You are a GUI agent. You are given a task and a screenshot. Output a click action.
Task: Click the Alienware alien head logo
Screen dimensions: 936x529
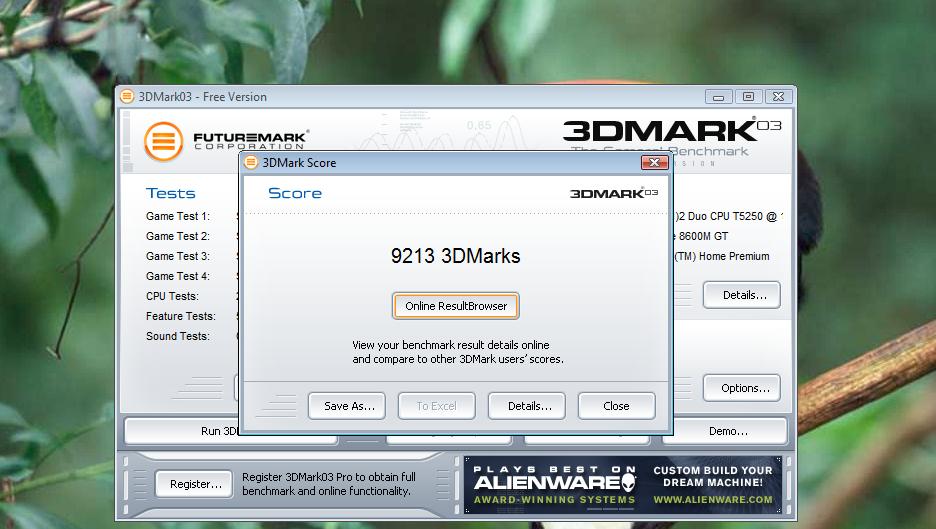(x=629, y=481)
